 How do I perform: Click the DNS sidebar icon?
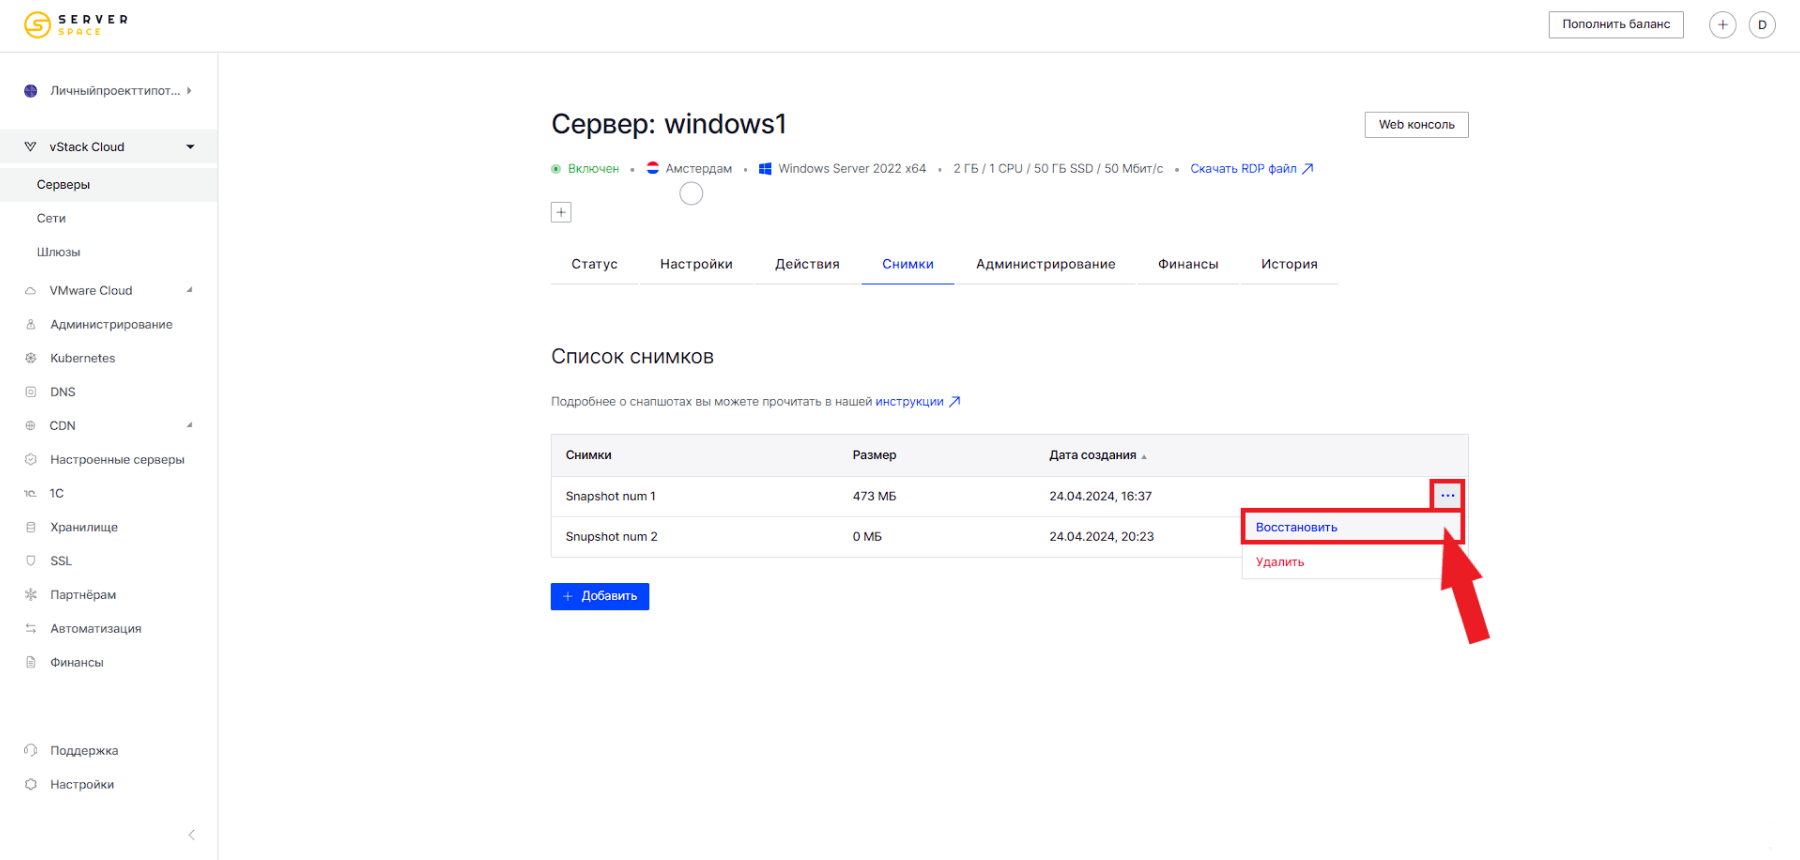pos(30,392)
